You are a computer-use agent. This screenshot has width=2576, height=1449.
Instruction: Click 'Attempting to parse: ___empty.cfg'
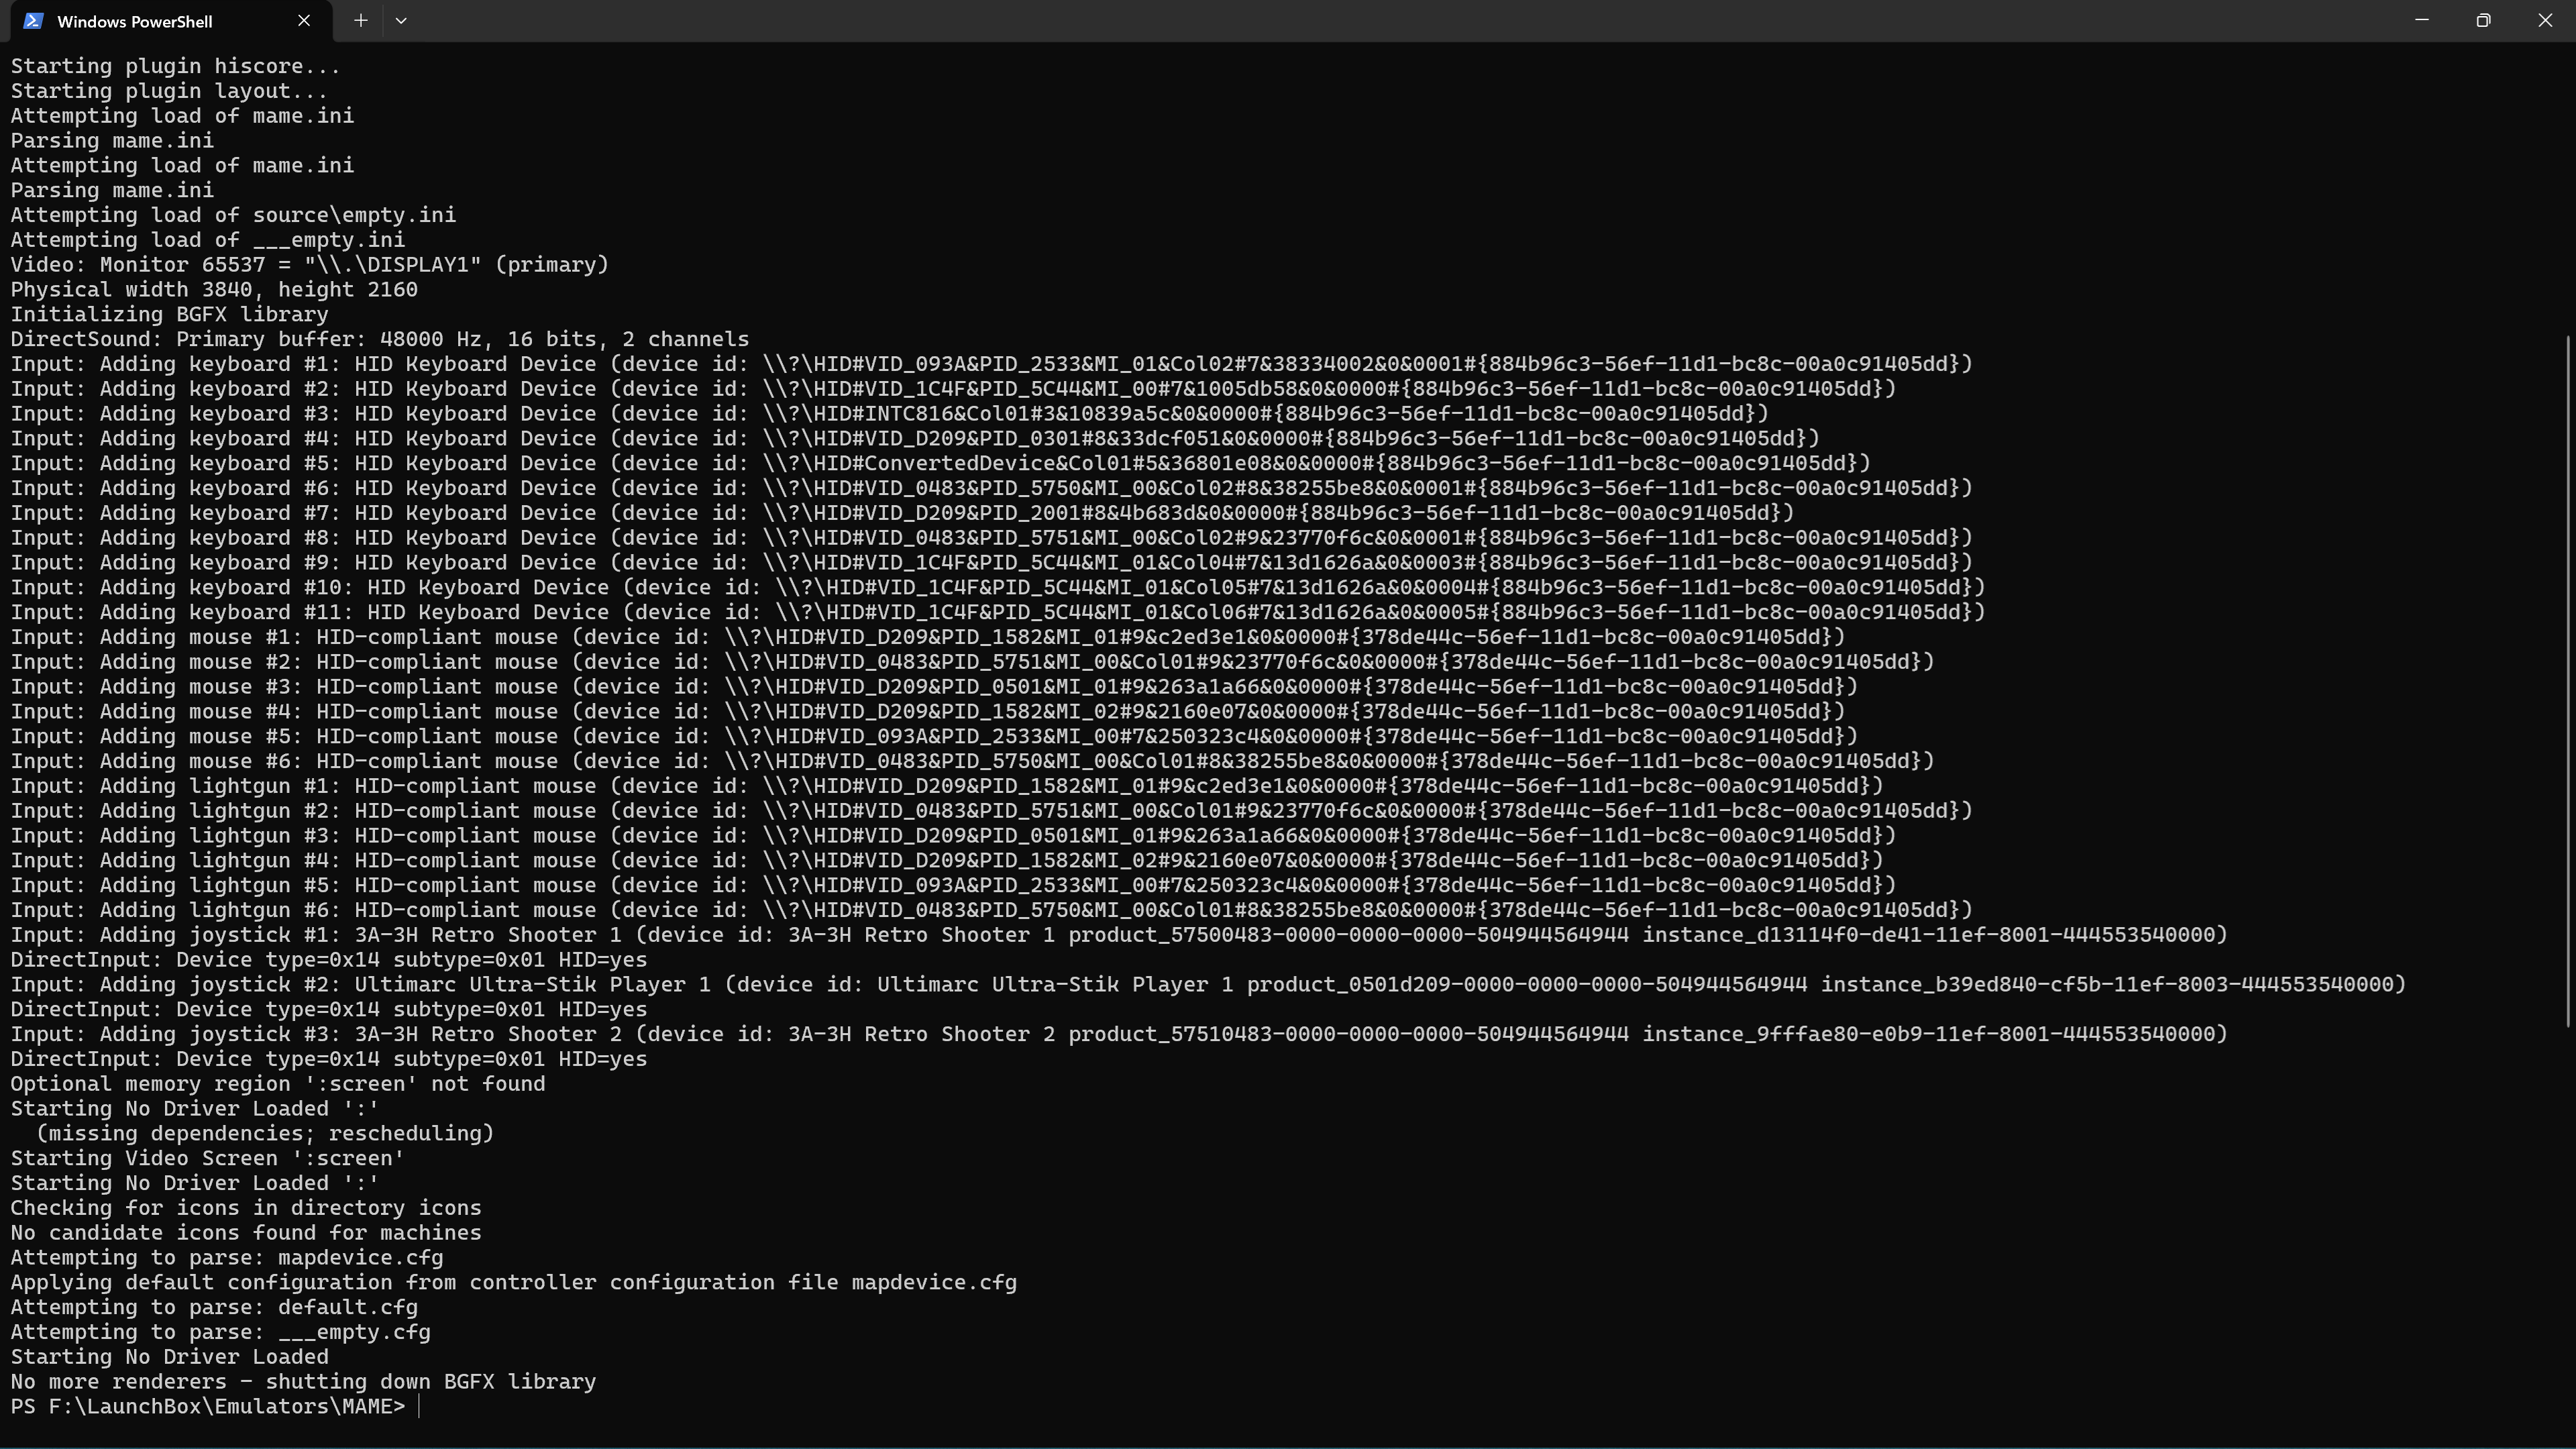click(221, 1333)
